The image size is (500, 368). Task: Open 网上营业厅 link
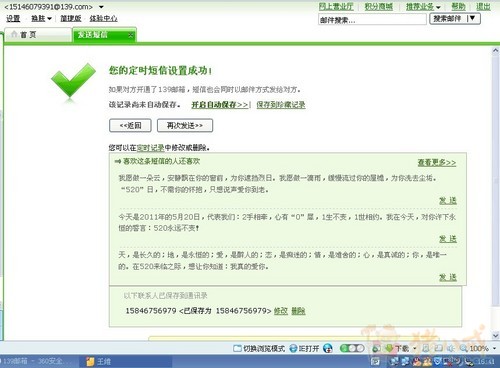coord(336,6)
